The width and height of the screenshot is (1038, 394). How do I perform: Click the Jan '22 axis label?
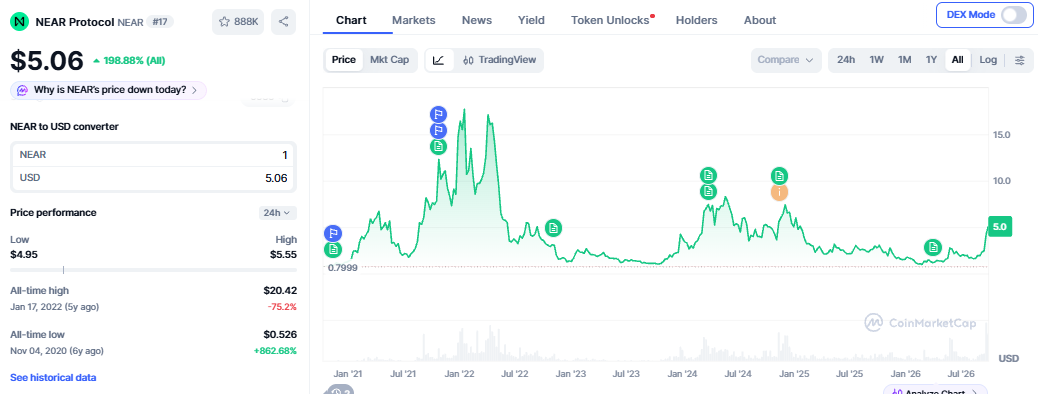[x=458, y=374]
